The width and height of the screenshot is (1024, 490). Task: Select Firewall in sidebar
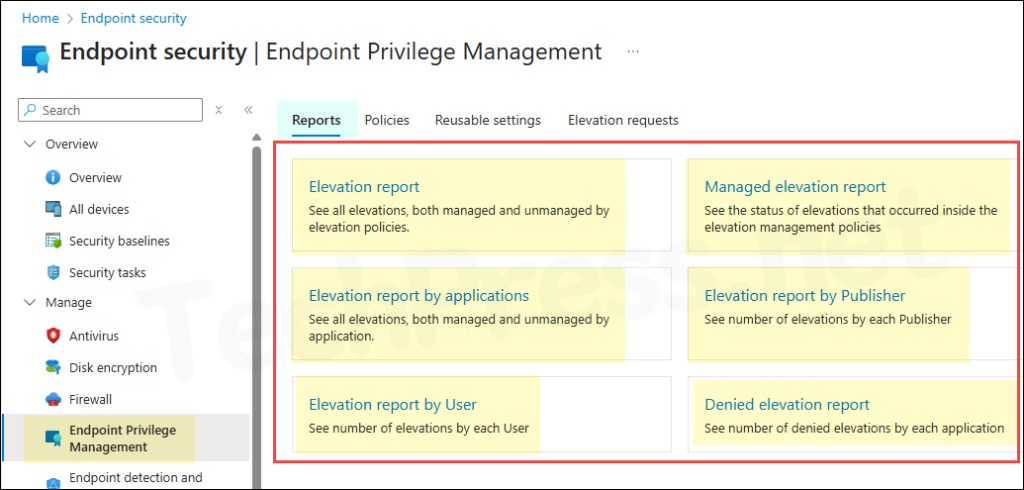(89, 399)
